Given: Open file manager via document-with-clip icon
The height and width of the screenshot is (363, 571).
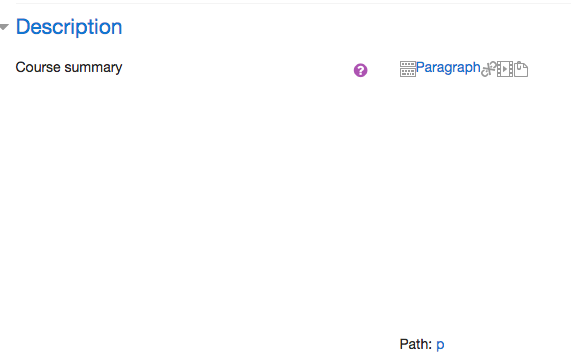Looking at the screenshot, I should [x=521, y=69].
